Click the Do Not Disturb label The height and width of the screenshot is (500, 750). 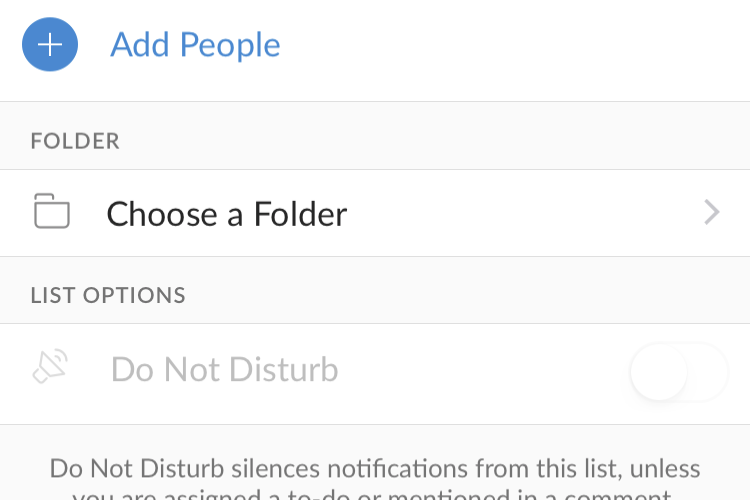[224, 370]
